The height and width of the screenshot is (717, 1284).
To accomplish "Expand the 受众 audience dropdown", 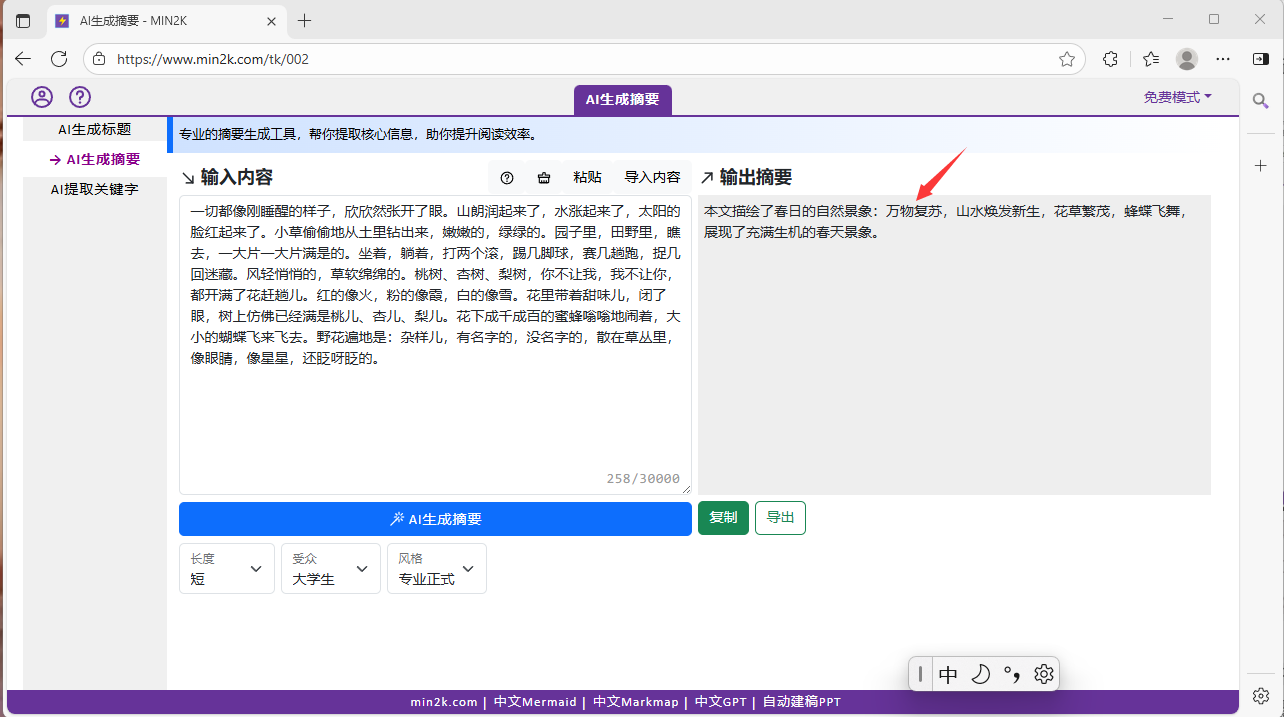I will 330,568.
